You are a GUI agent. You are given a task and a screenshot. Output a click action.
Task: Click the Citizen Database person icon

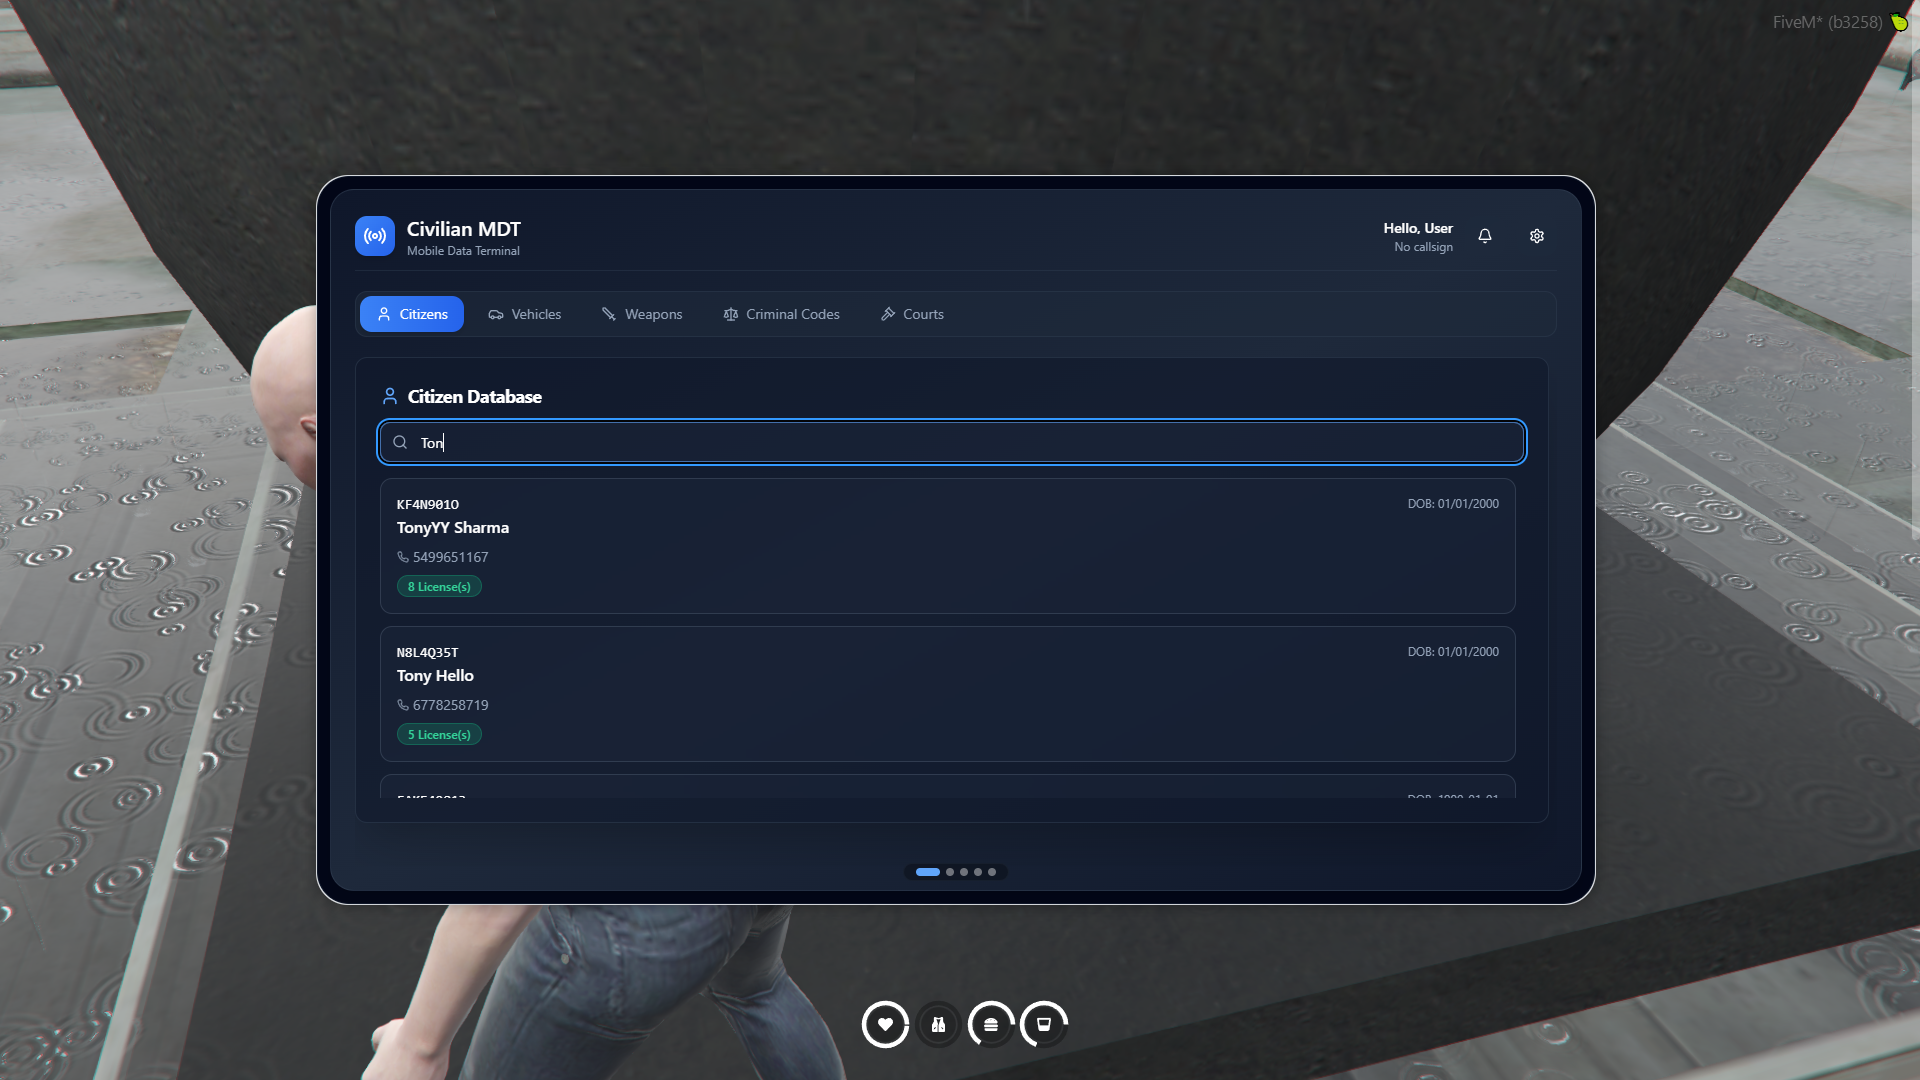390,395
